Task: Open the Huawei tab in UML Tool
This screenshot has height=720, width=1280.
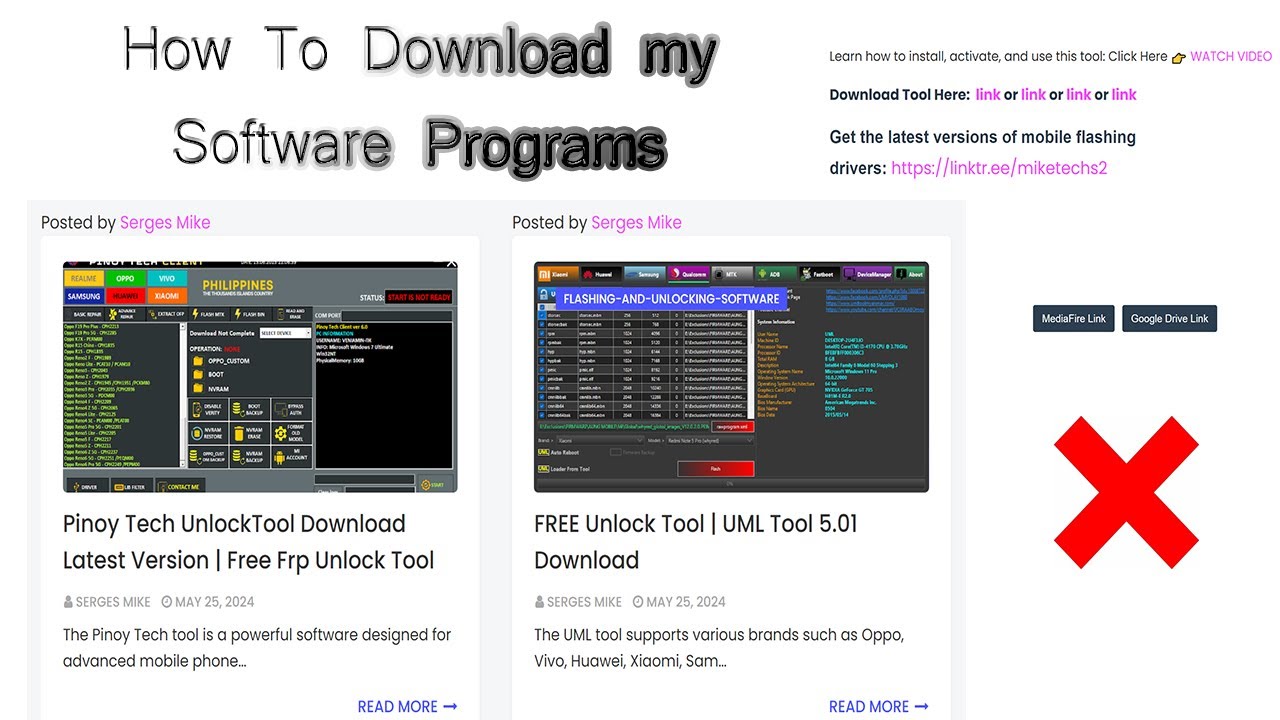Action: [x=600, y=273]
